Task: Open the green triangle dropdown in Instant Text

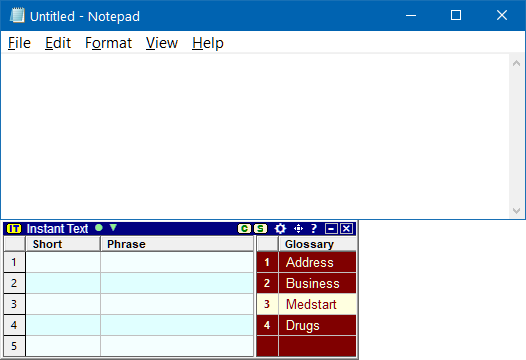Action: (x=113, y=227)
